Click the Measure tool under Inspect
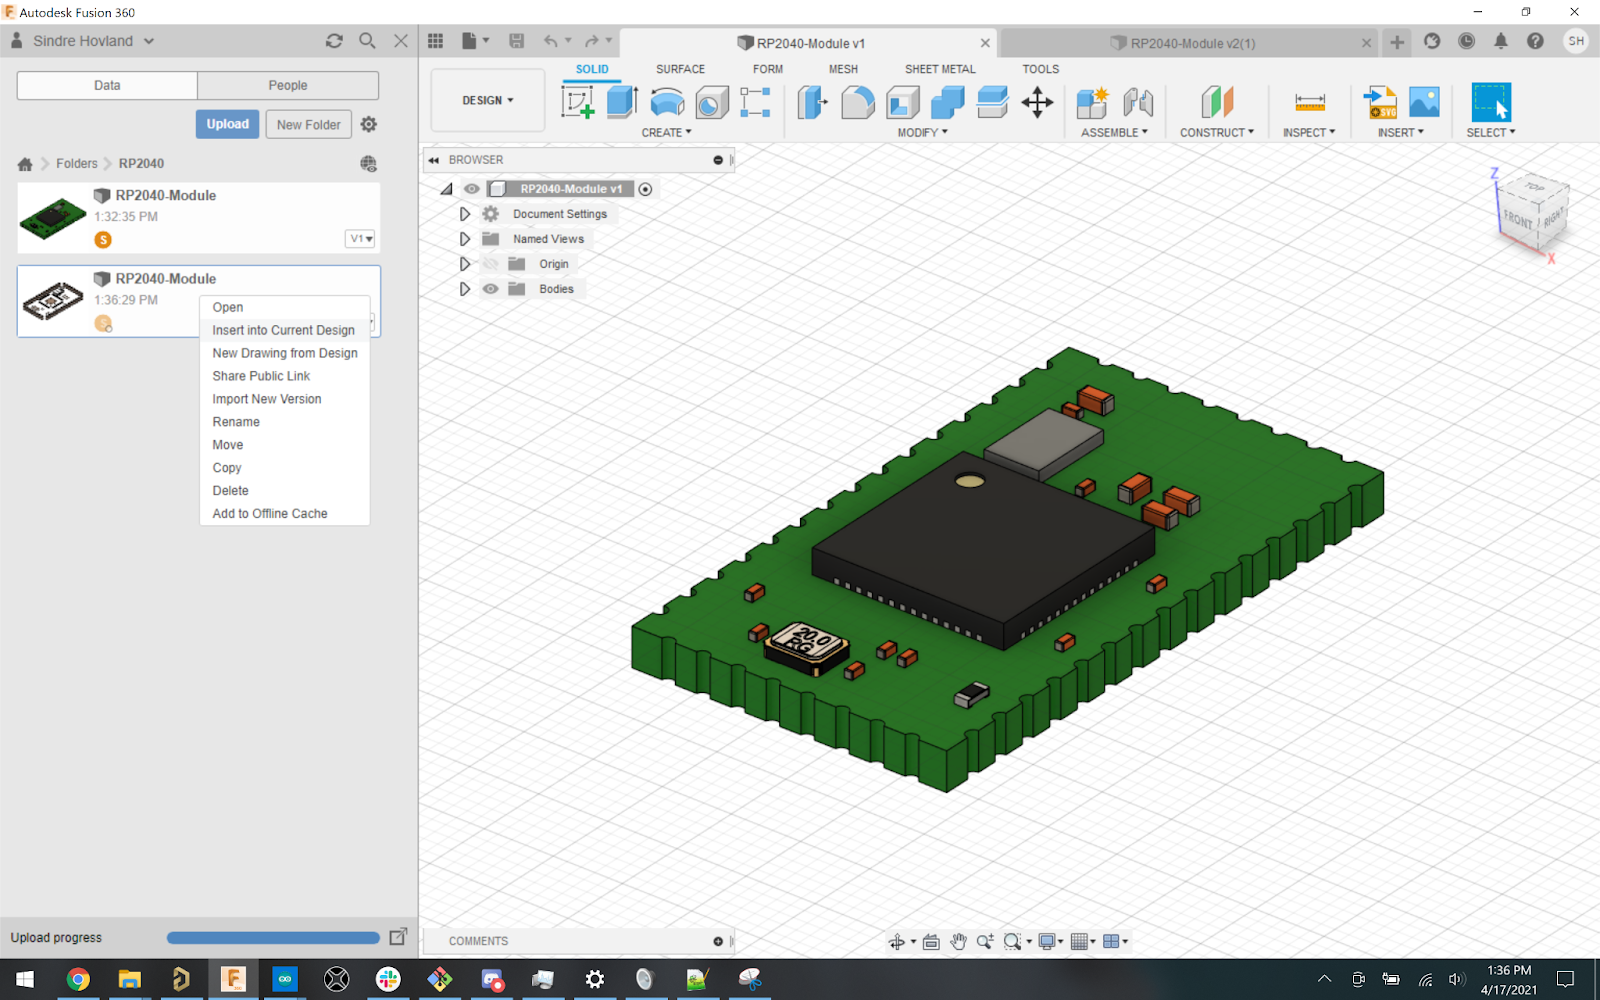 tap(1309, 102)
